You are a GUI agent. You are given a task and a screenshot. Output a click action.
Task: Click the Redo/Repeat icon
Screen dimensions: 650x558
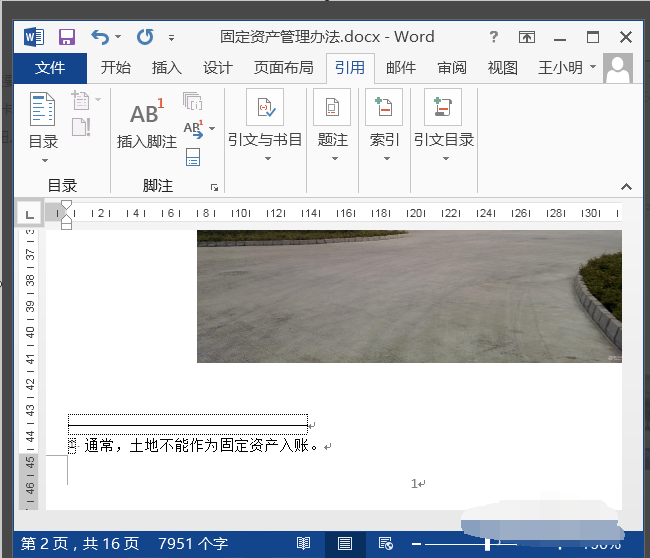click(145, 37)
